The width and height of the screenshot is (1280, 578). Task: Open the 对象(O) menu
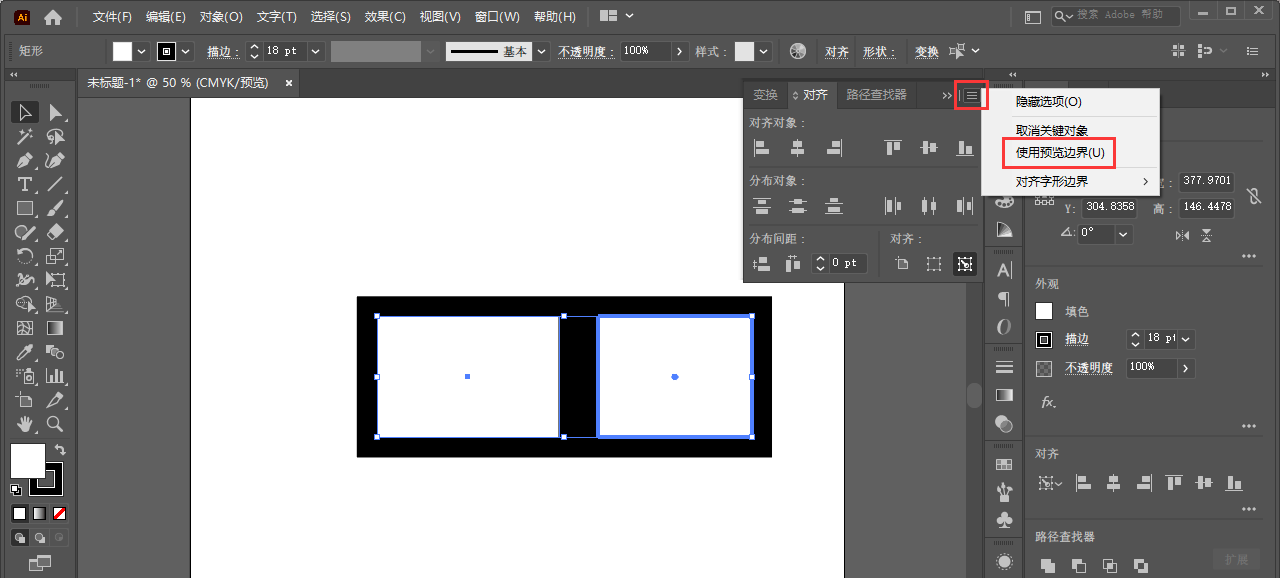coord(221,17)
